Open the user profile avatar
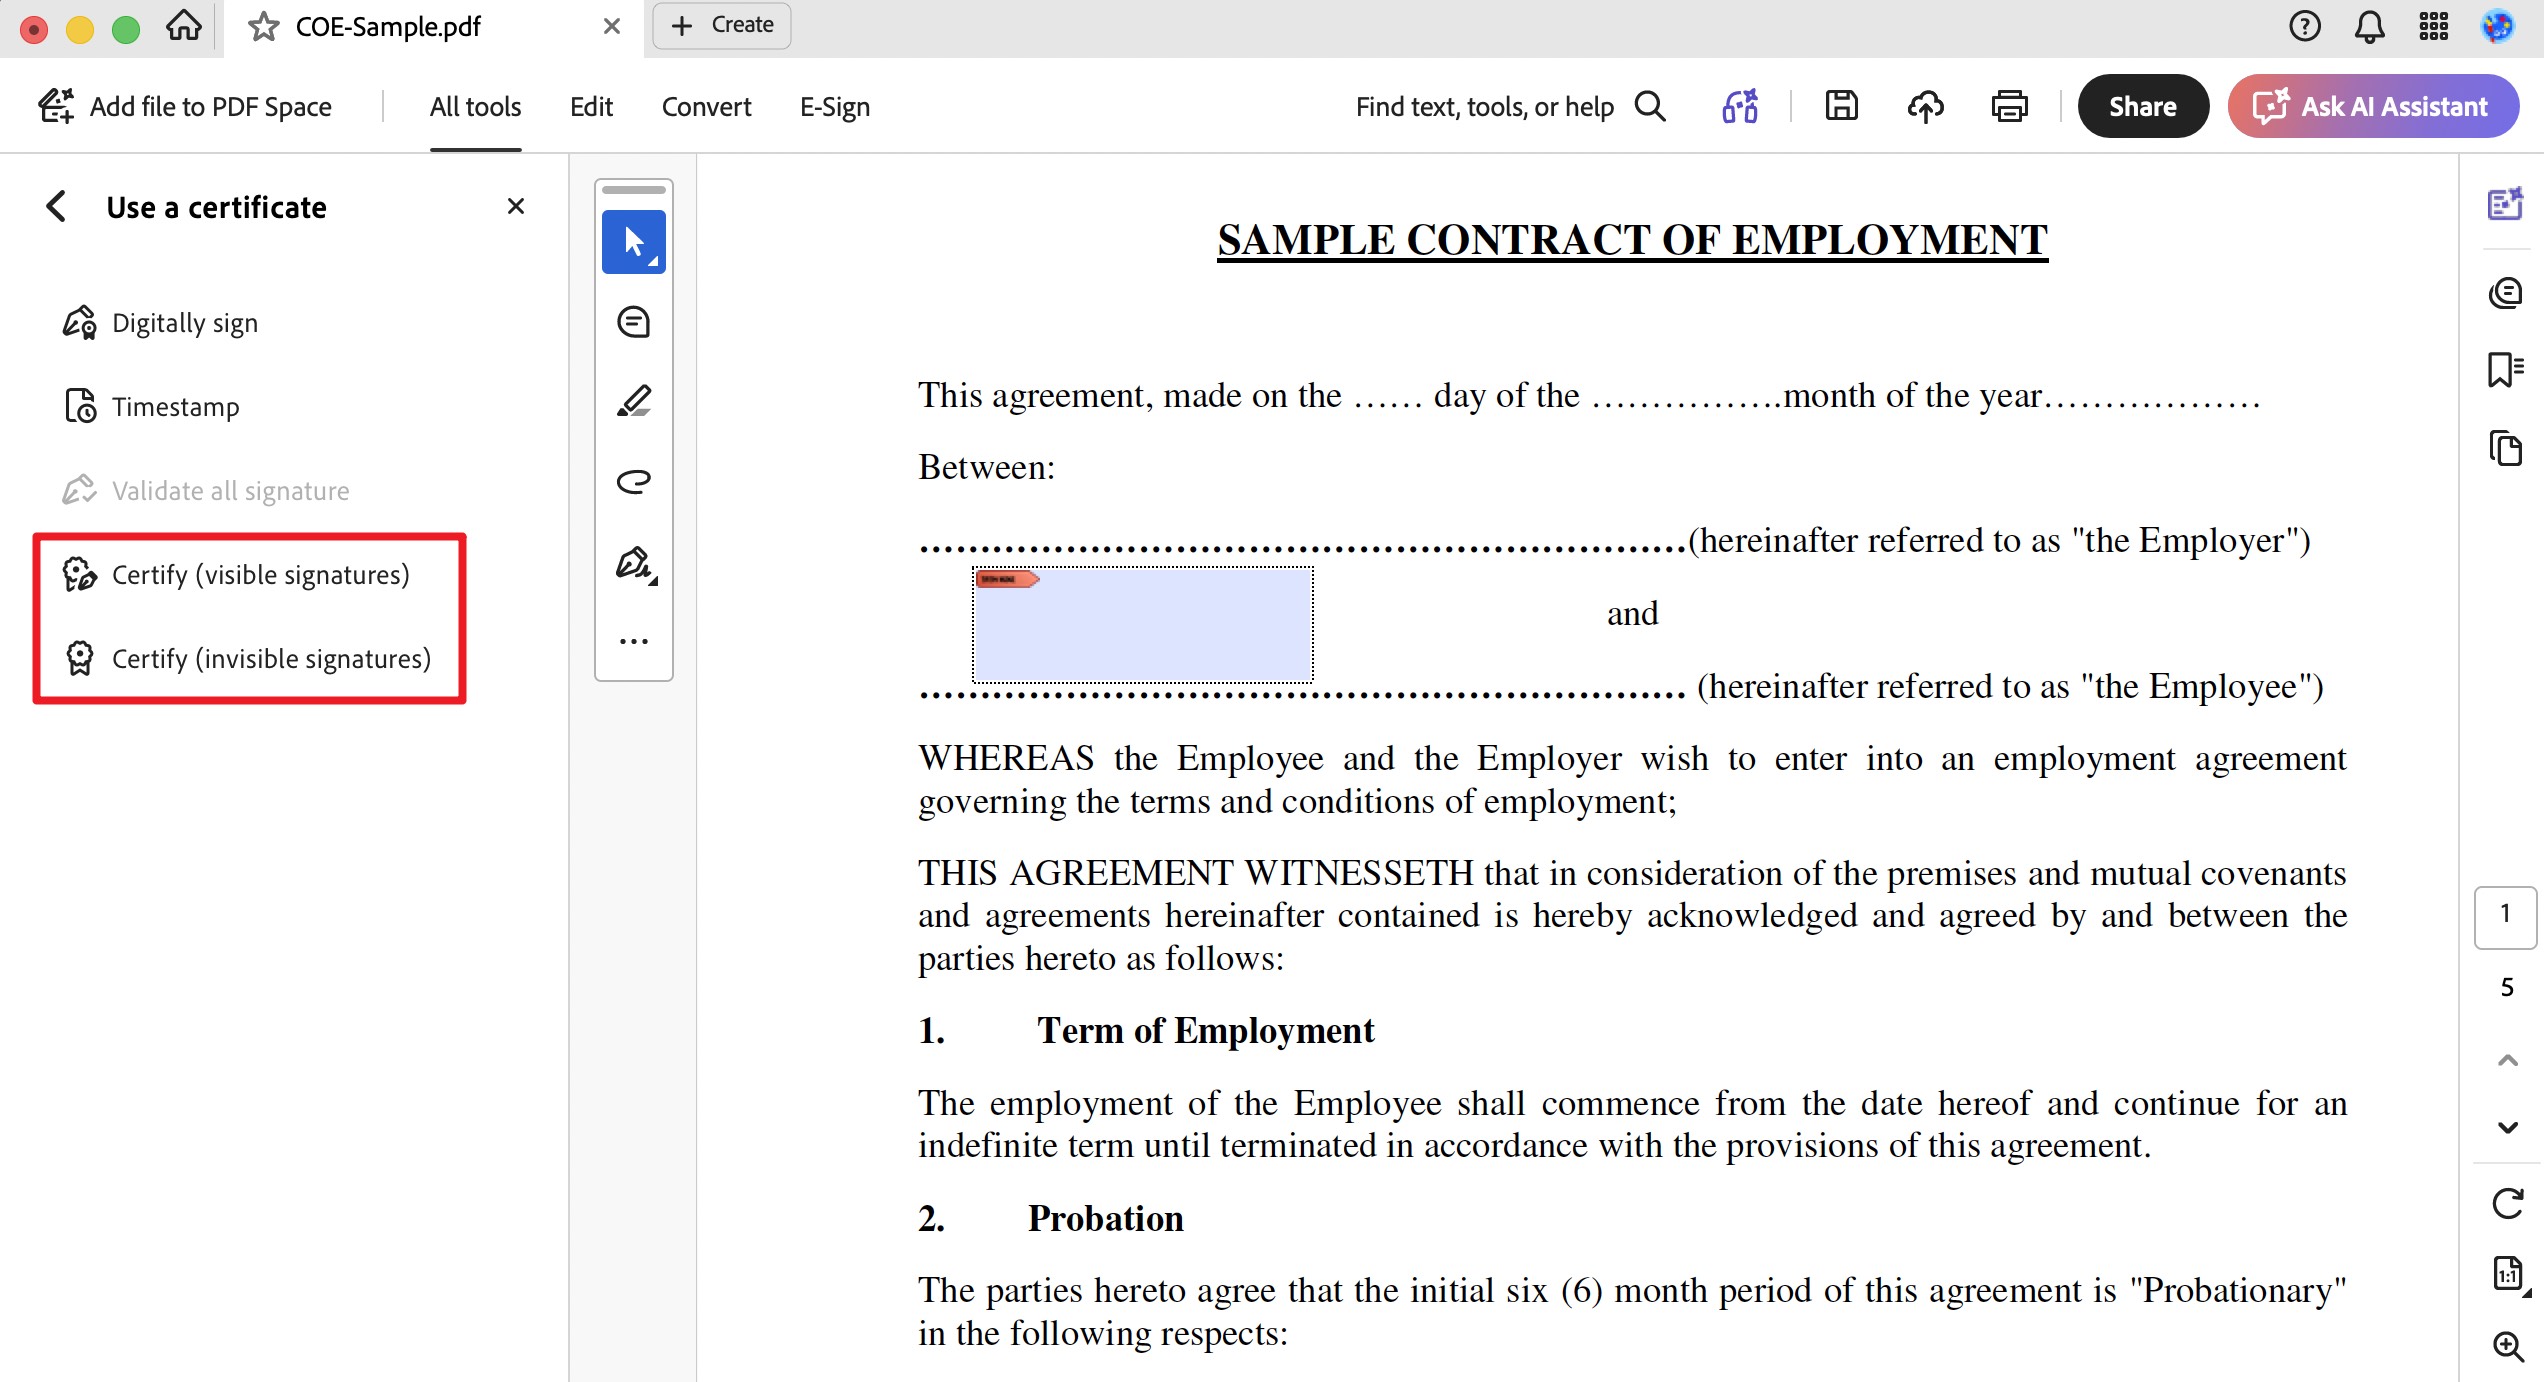2544x1382 pixels. tap(2498, 26)
